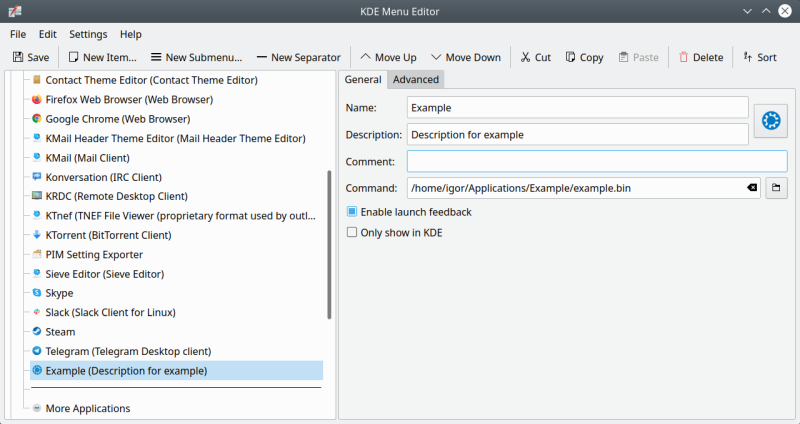
Task: Delete the selected menu entry
Action: pyautogui.click(x=700, y=57)
